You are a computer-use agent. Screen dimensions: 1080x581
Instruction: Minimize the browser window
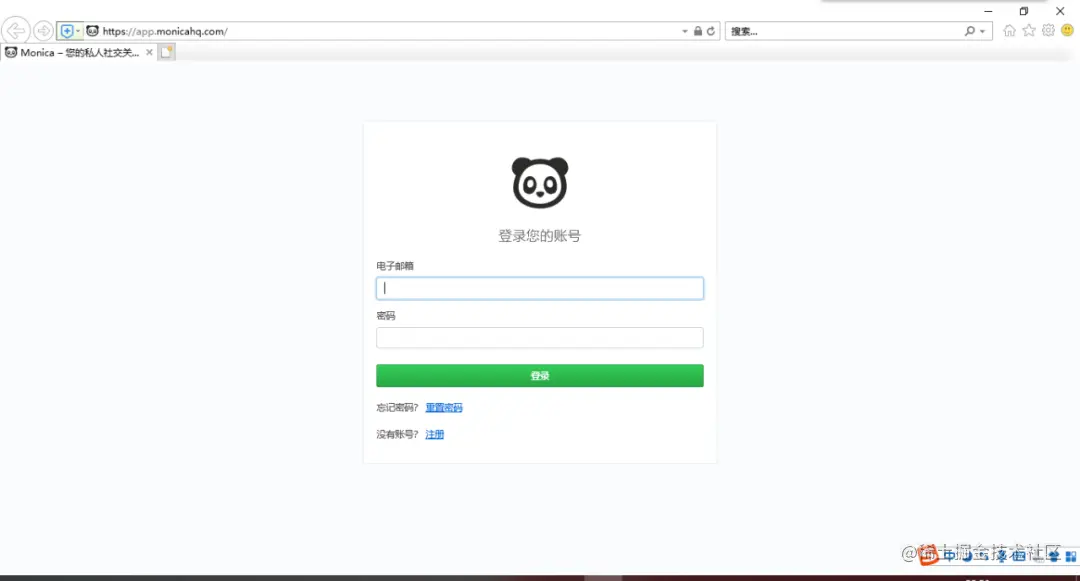[988, 11]
